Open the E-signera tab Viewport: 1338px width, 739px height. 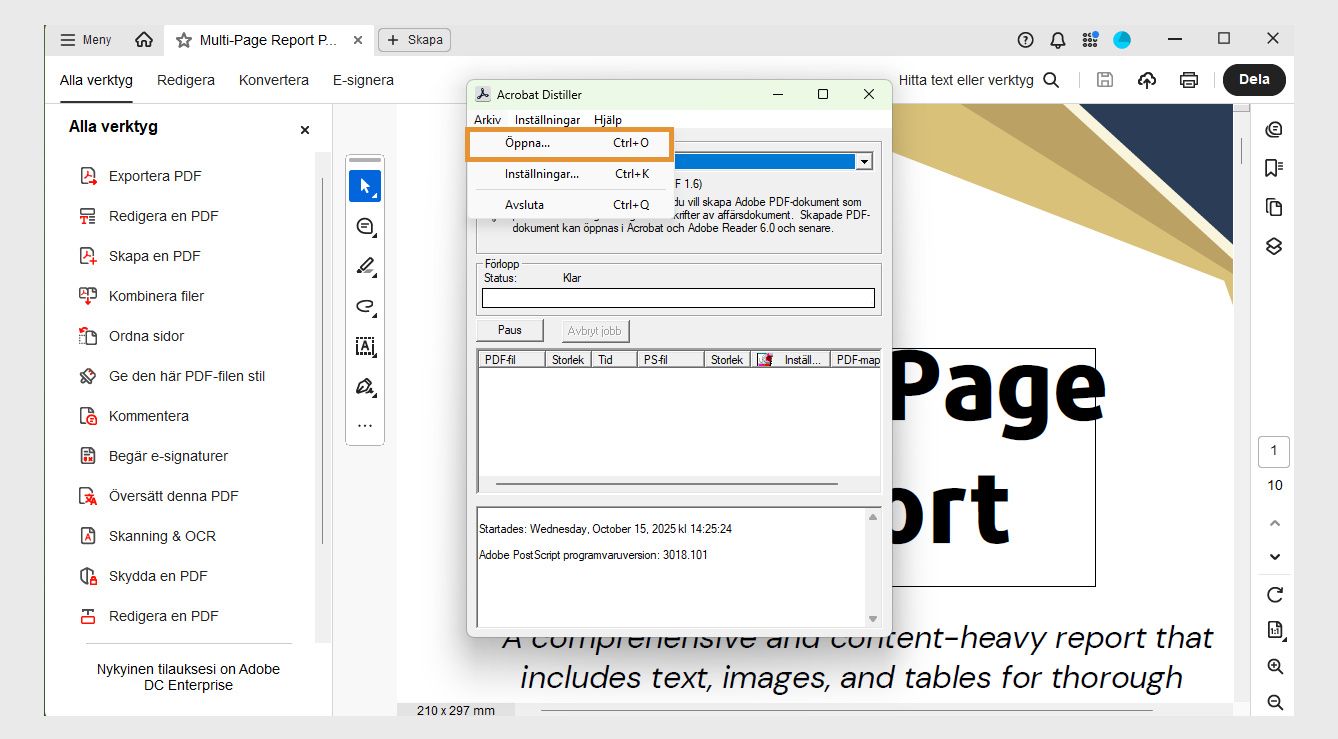coord(363,80)
